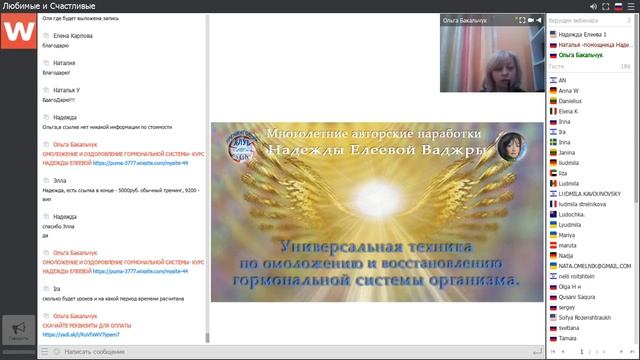
Task: Click the icon beside Элла's chat message
Action: click(x=46, y=180)
